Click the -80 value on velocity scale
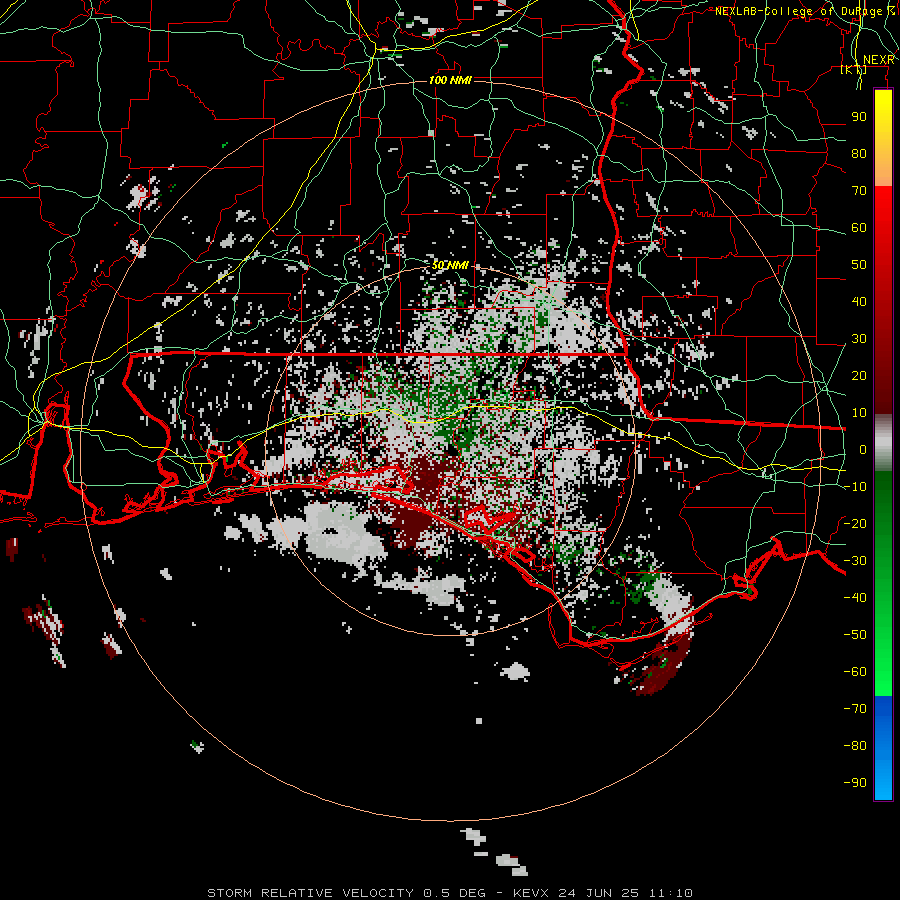This screenshot has width=900, height=900. (x=855, y=746)
